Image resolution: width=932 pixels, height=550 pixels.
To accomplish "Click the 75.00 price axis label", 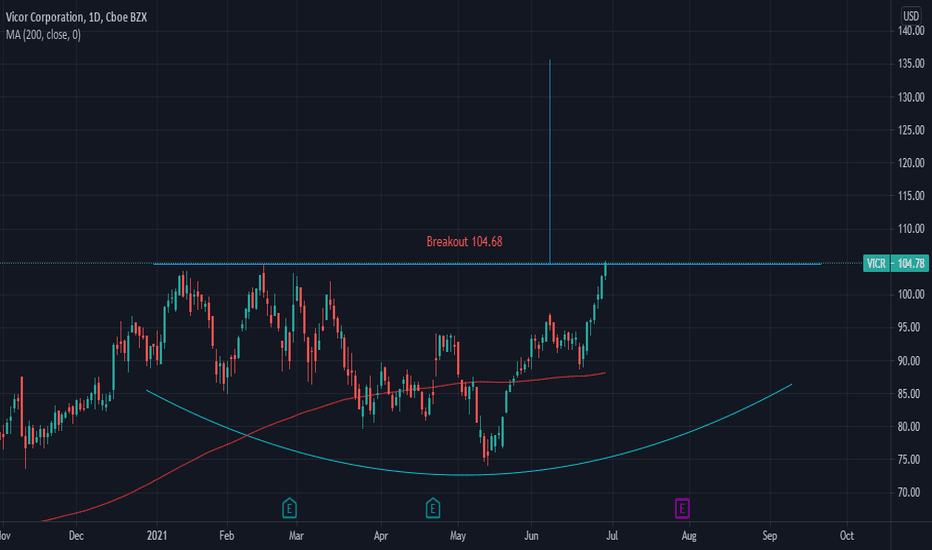I will click(x=911, y=460).
